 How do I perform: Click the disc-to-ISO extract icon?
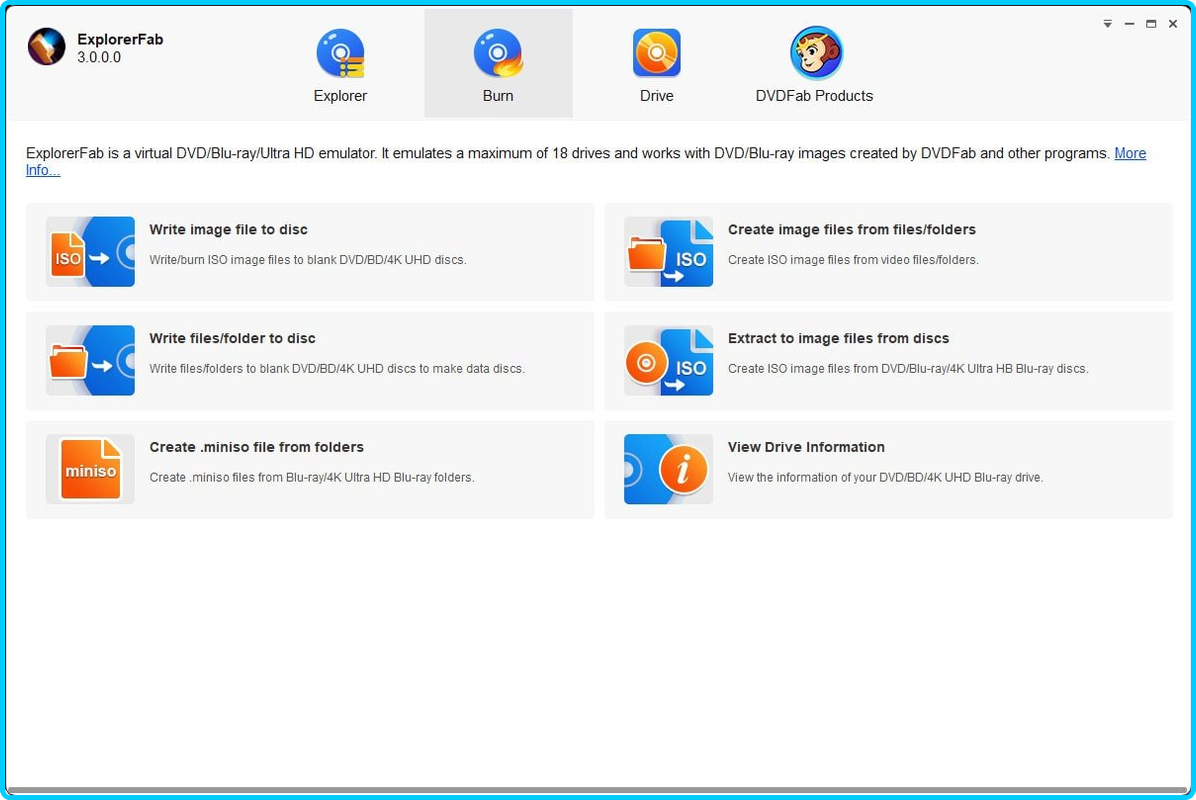pos(668,361)
